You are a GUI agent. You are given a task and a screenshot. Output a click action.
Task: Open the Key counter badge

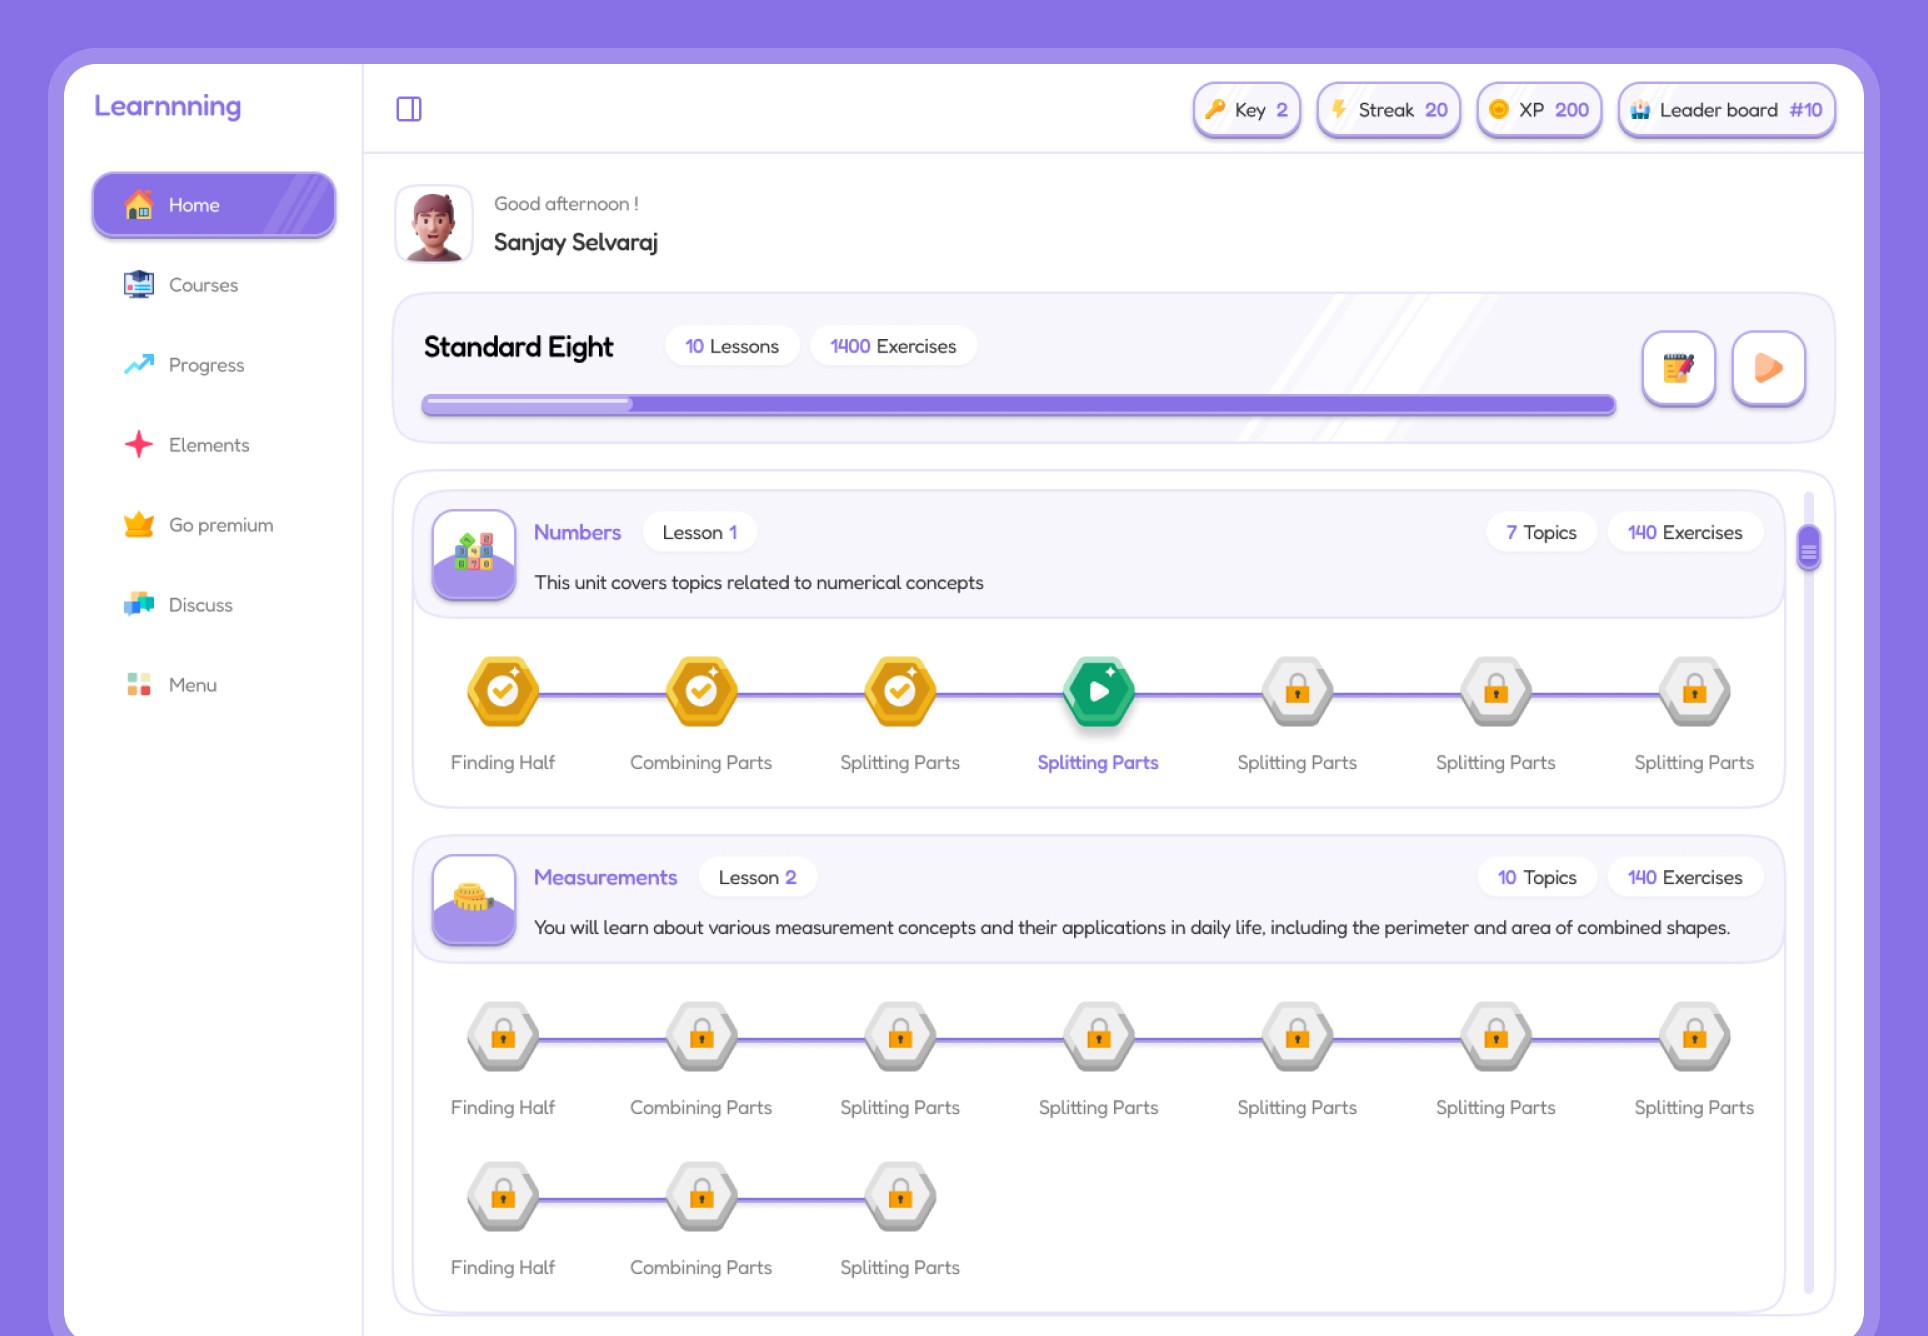point(1246,110)
